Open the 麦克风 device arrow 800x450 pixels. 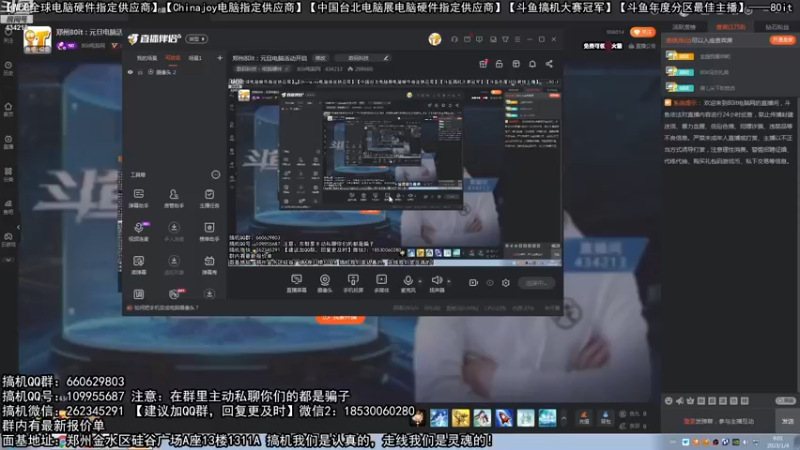[x=420, y=281]
